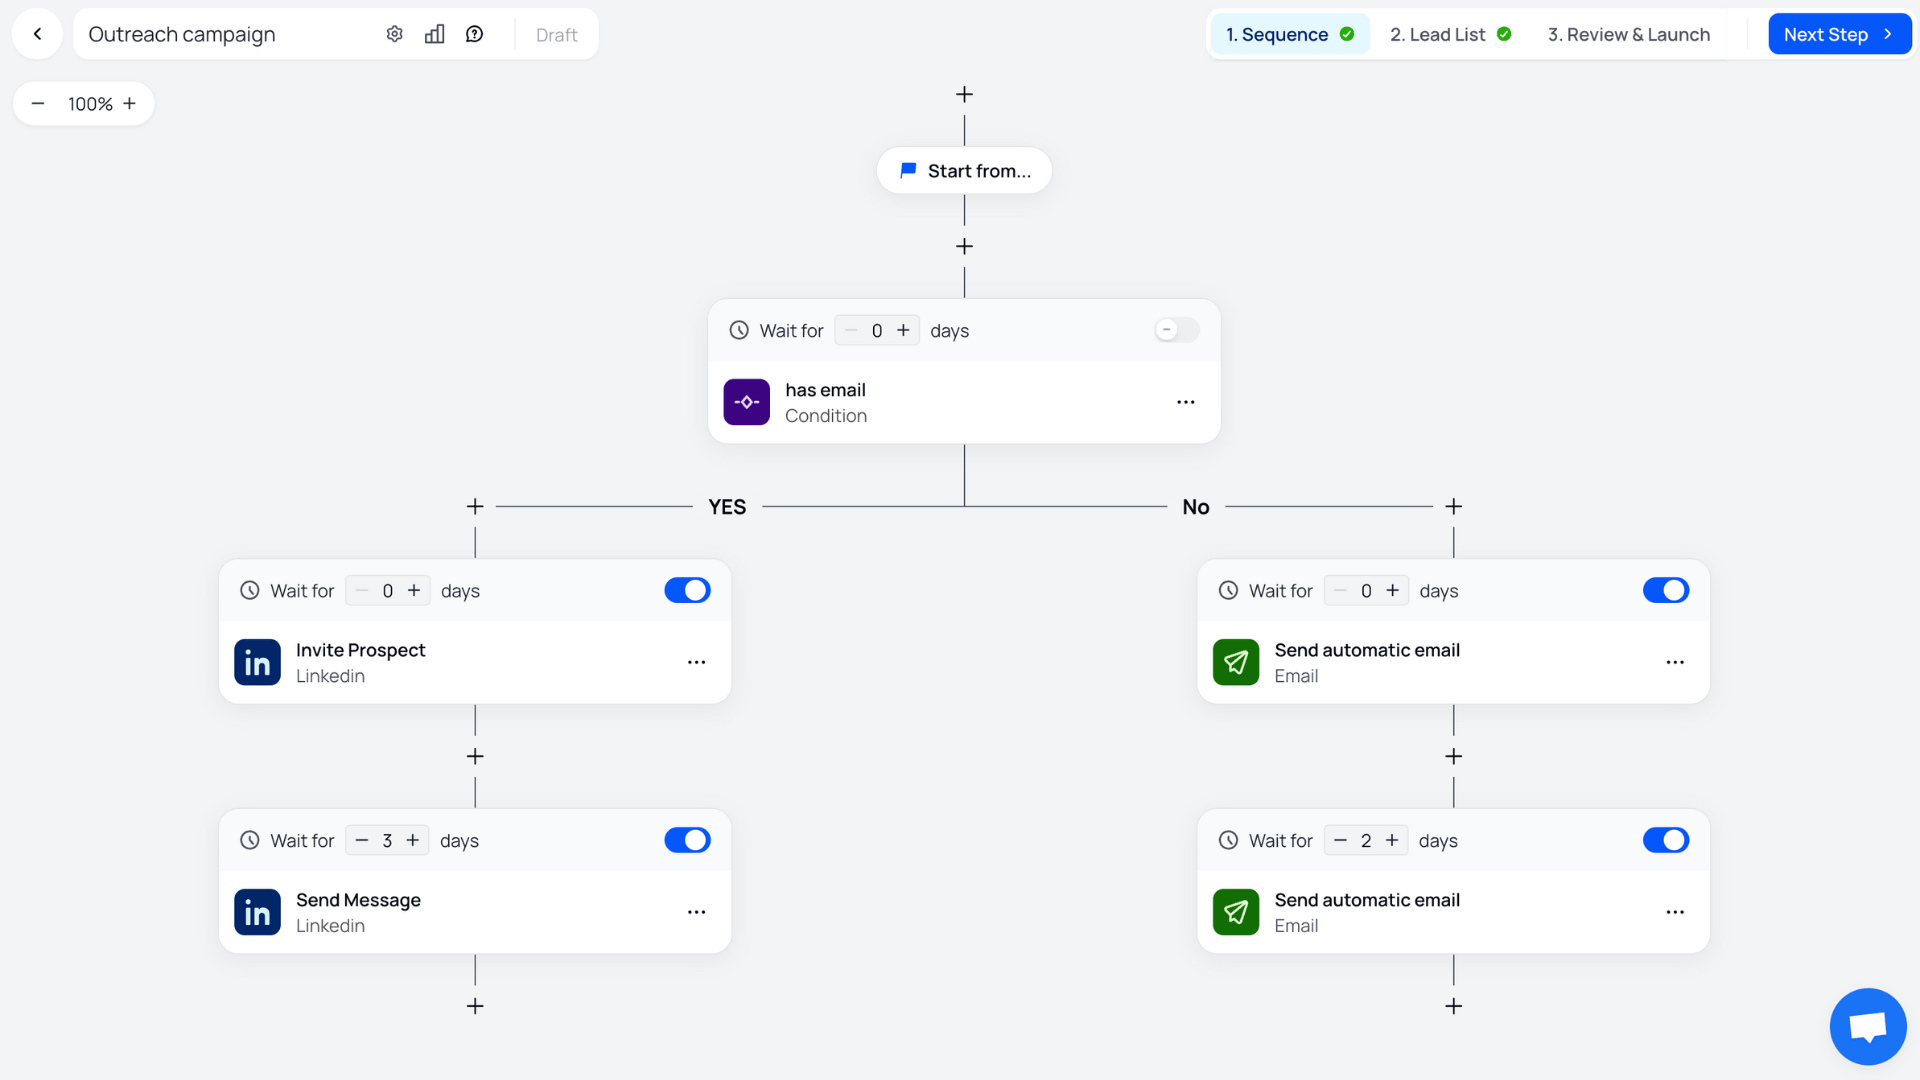Open options menu for has email condition
Image resolution: width=1920 pixels, height=1080 pixels.
coord(1186,402)
